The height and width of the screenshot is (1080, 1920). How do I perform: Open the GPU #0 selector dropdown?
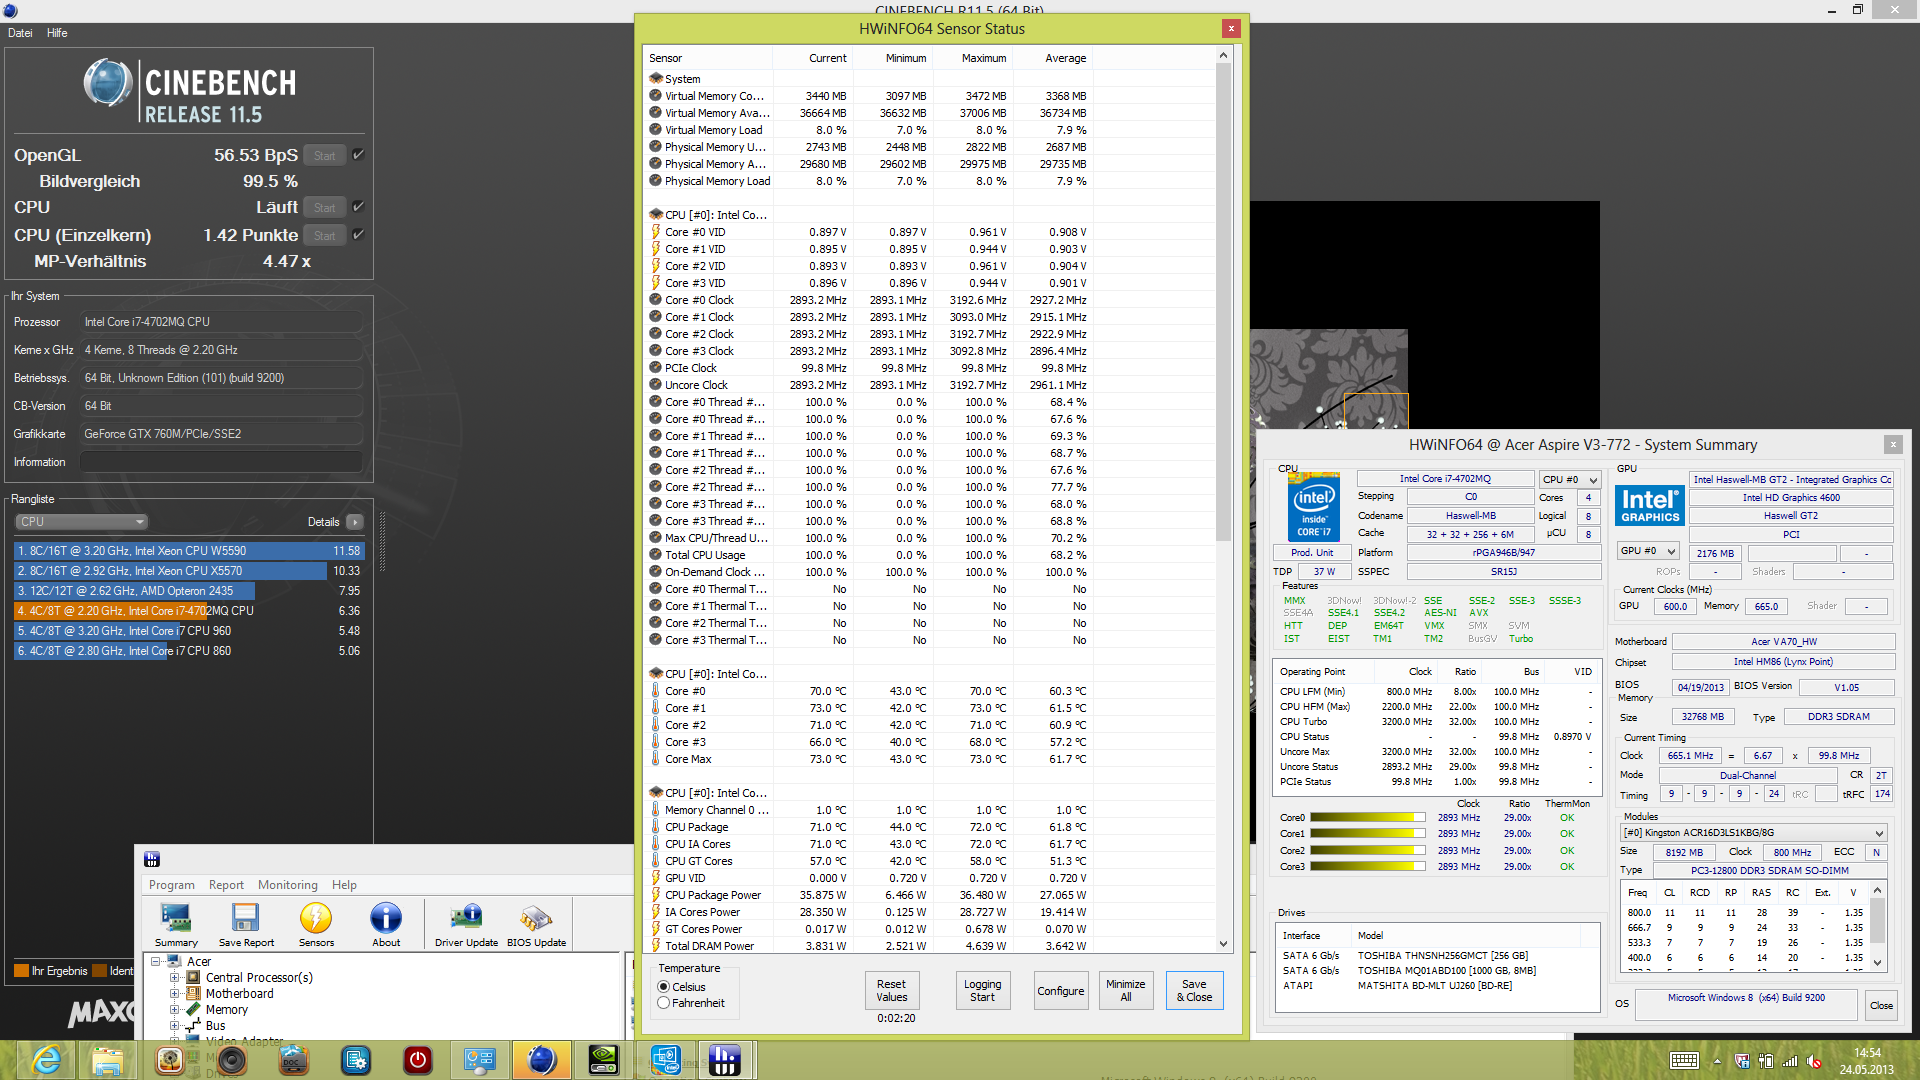click(1648, 552)
